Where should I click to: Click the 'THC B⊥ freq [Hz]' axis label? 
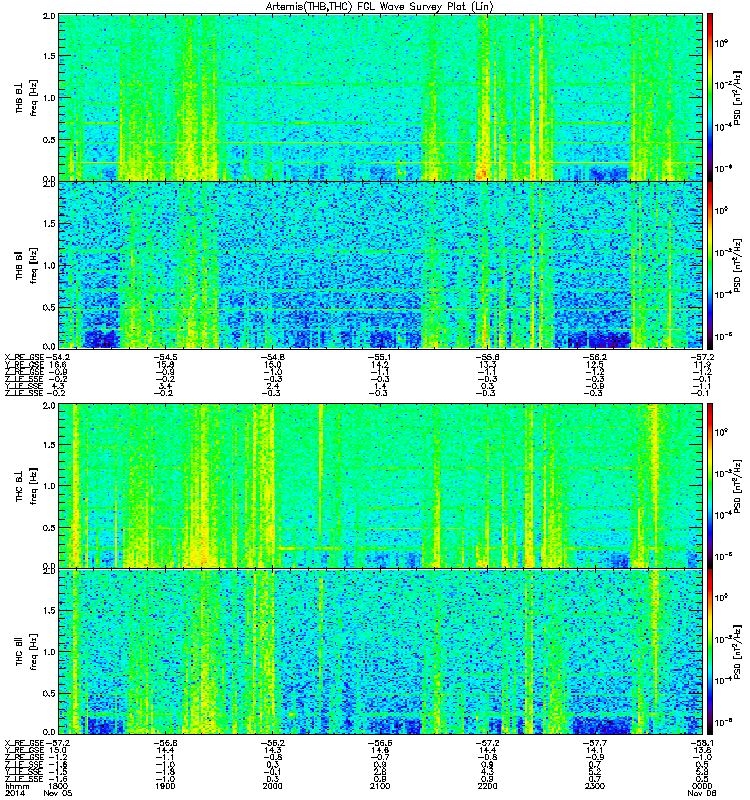pyautogui.click(x=27, y=486)
